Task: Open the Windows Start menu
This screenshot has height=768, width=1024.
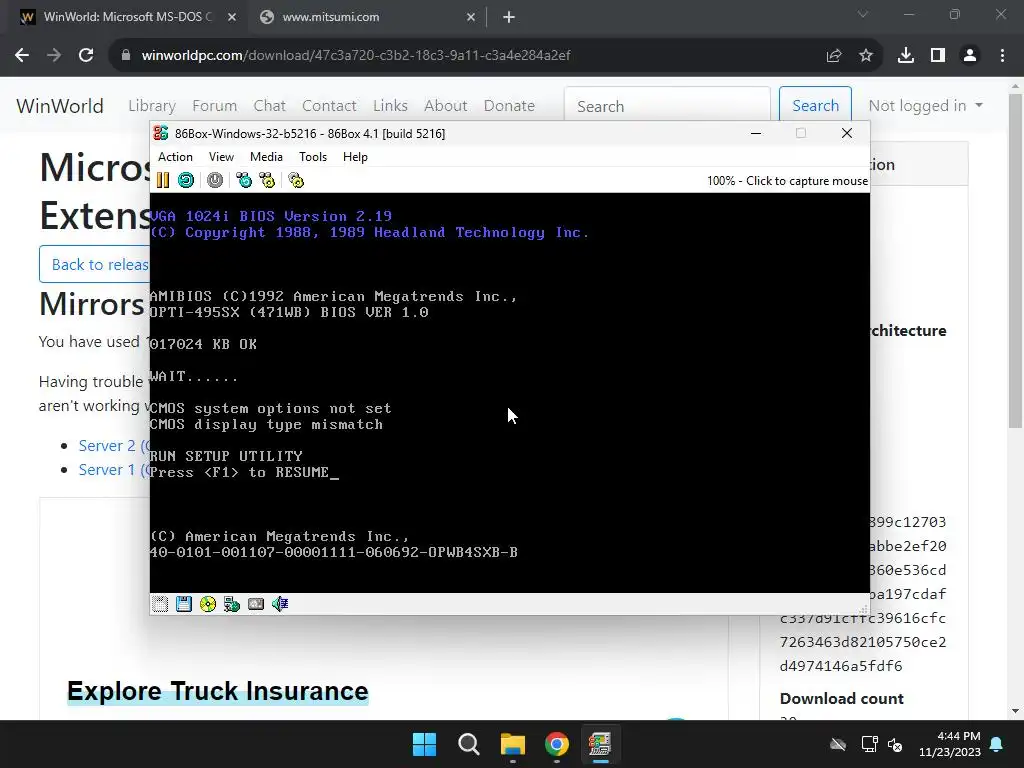Action: tap(424, 744)
